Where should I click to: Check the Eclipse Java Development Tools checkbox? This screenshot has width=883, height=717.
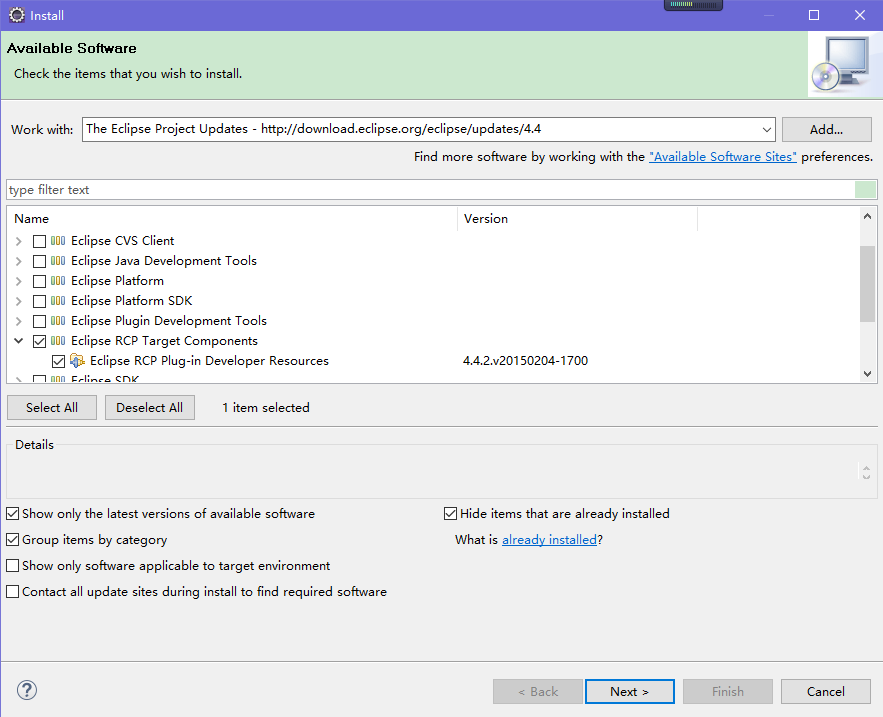[x=39, y=261]
